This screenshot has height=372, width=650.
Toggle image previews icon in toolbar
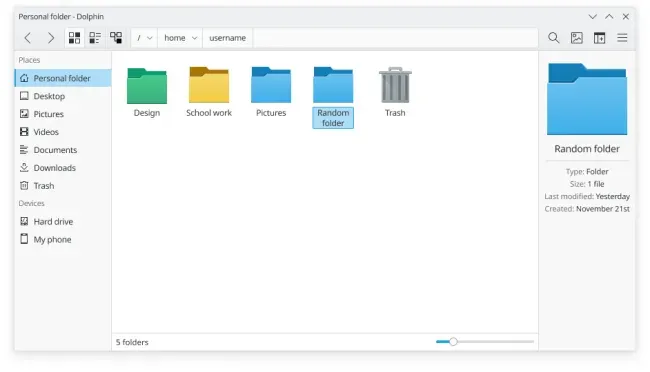click(x=577, y=38)
